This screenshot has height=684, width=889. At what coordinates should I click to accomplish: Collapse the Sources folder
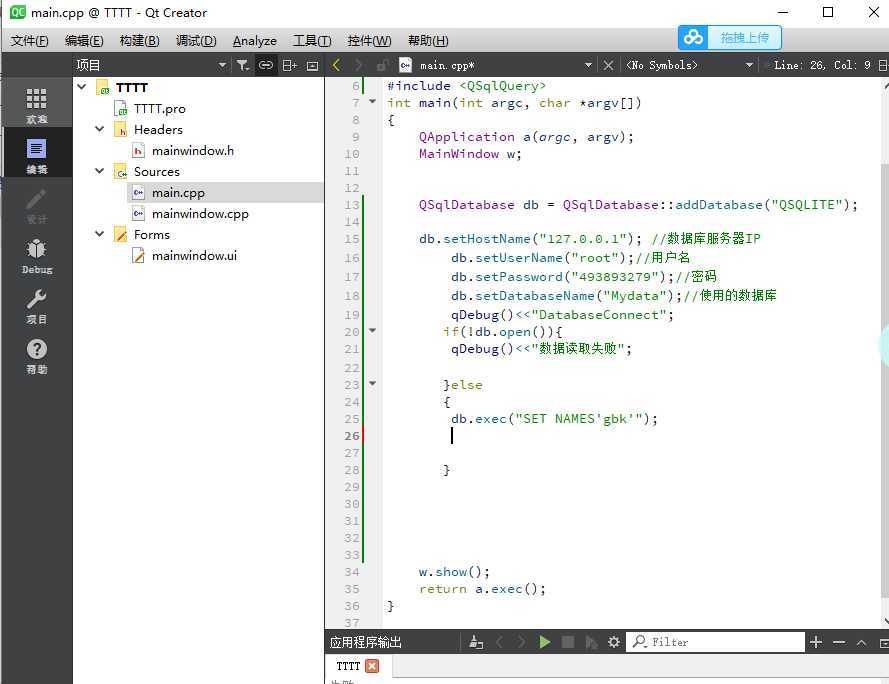[x=100, y=171]
